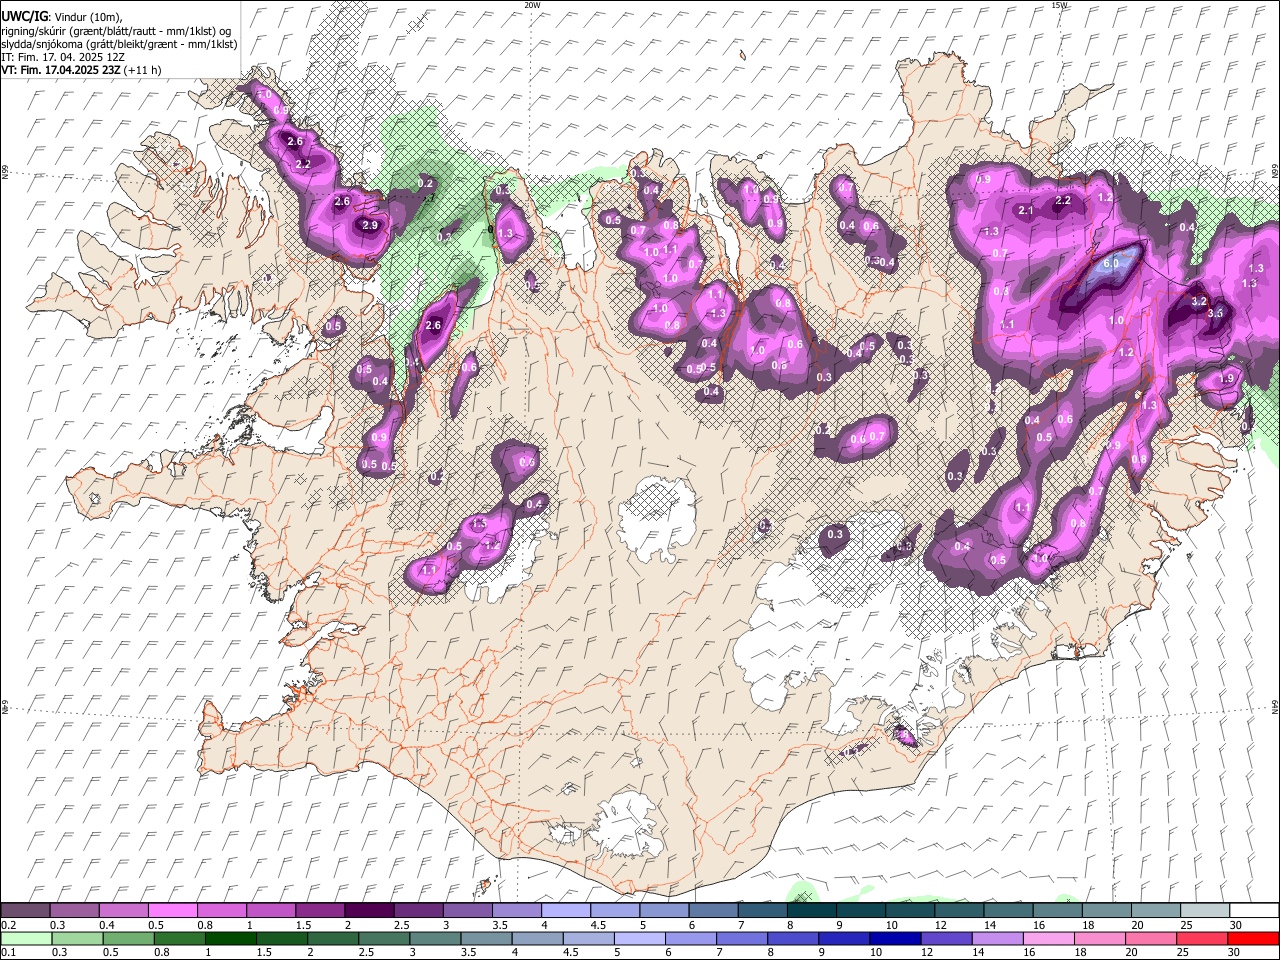Click the 3.2 snowfall value on the map
1280x960 pixels.
1201,300
